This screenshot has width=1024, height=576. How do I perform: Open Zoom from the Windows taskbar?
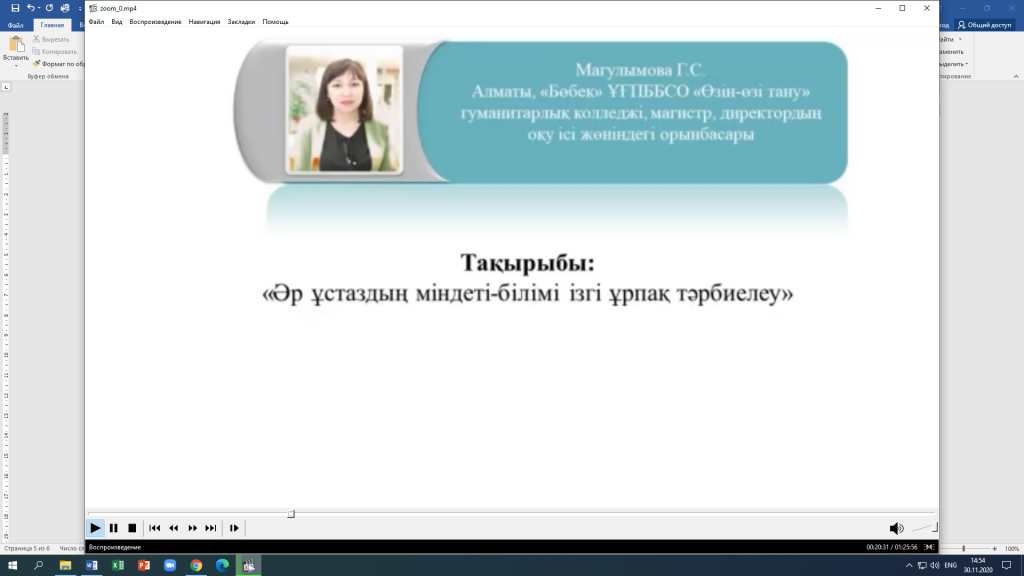pos(169,565)
